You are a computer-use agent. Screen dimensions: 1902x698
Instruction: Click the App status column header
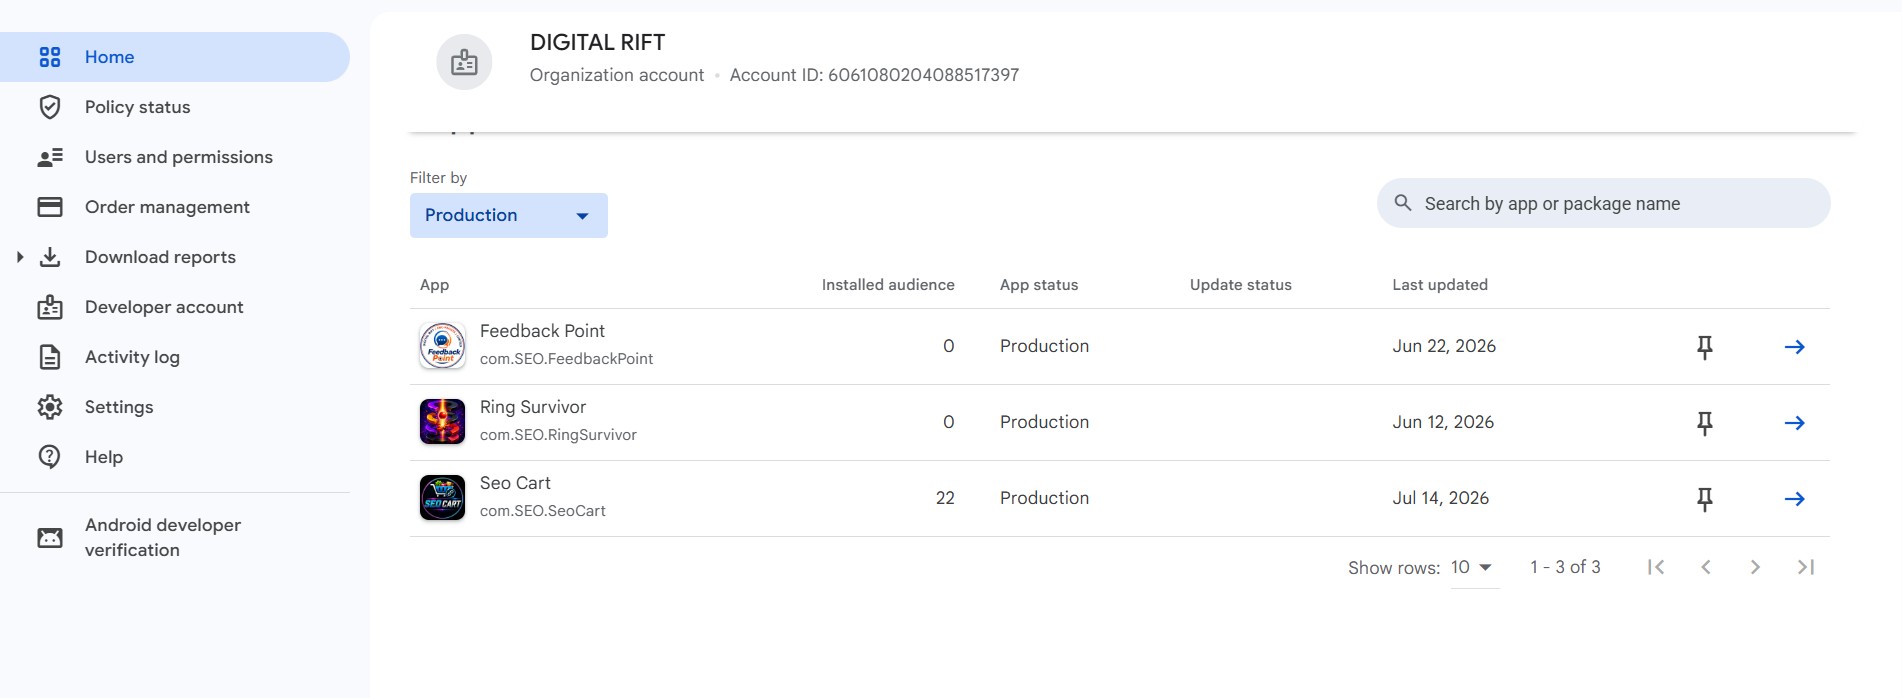(x=1039, y=285)
